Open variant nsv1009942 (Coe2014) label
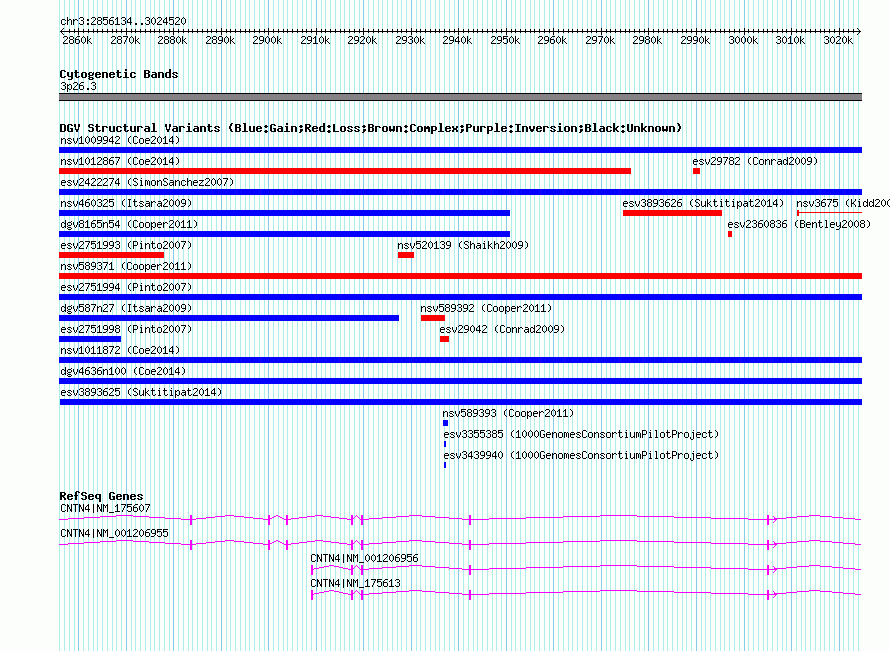The height and width of the screenshot is (651, 890). pyautogui.click(x=120, y=140)
